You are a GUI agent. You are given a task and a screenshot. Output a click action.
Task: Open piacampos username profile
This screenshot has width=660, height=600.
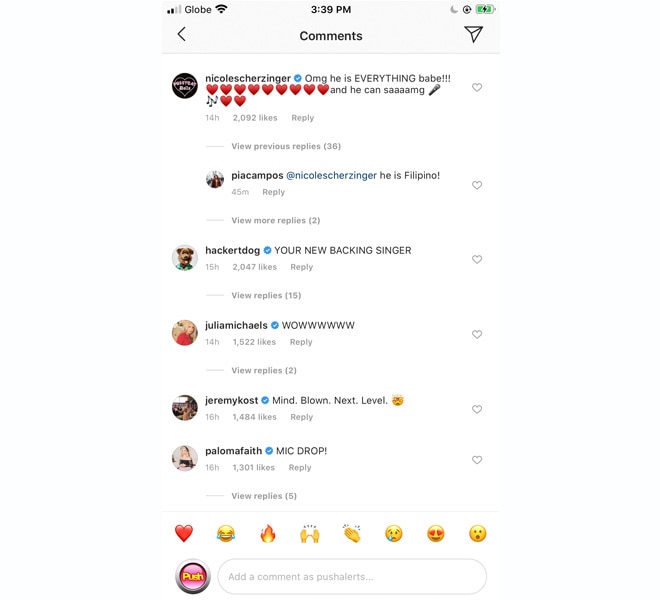257,175
